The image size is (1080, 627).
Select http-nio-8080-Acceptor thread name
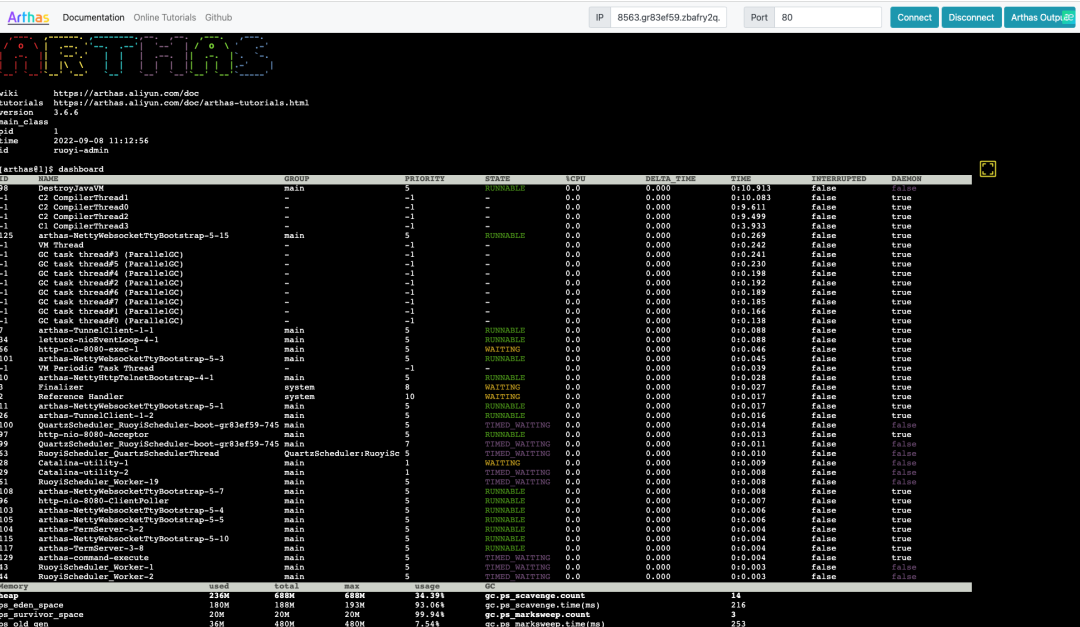pyautogui.click(x=93, y=435)
